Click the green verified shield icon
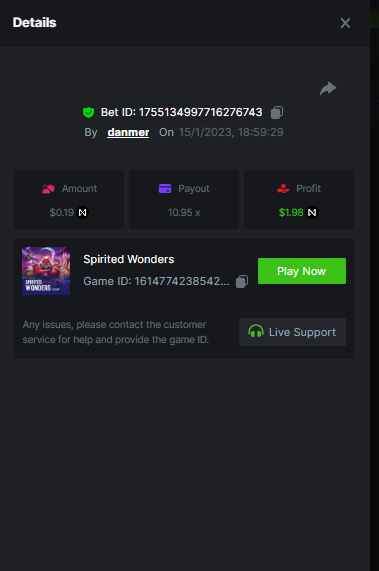The width and height of the screenshot is (379, 571). tap(88, 112)
